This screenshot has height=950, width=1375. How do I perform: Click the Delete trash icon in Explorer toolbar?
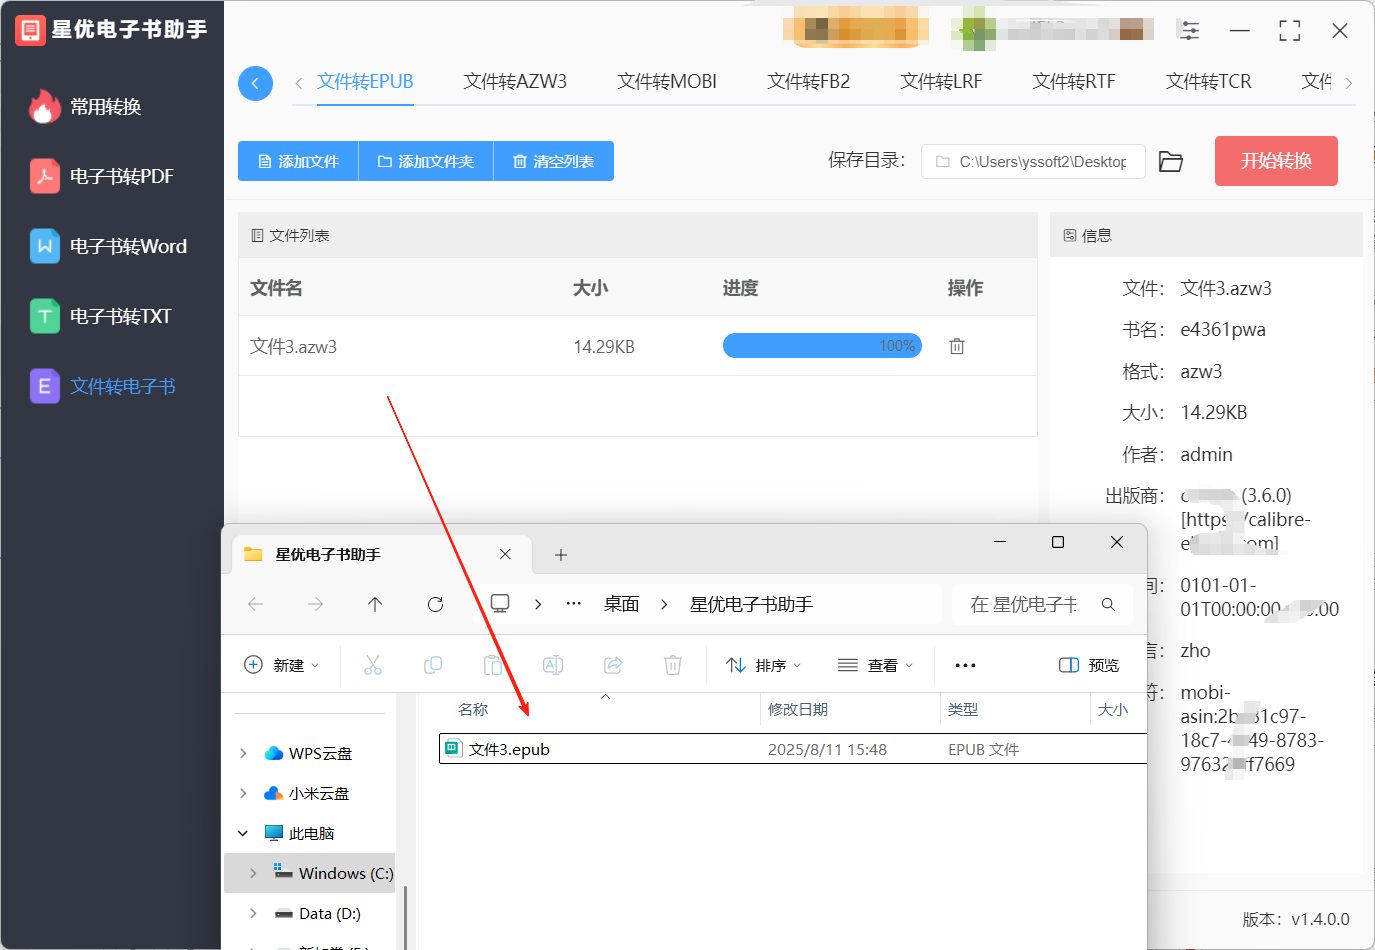[x=673, y=665]
